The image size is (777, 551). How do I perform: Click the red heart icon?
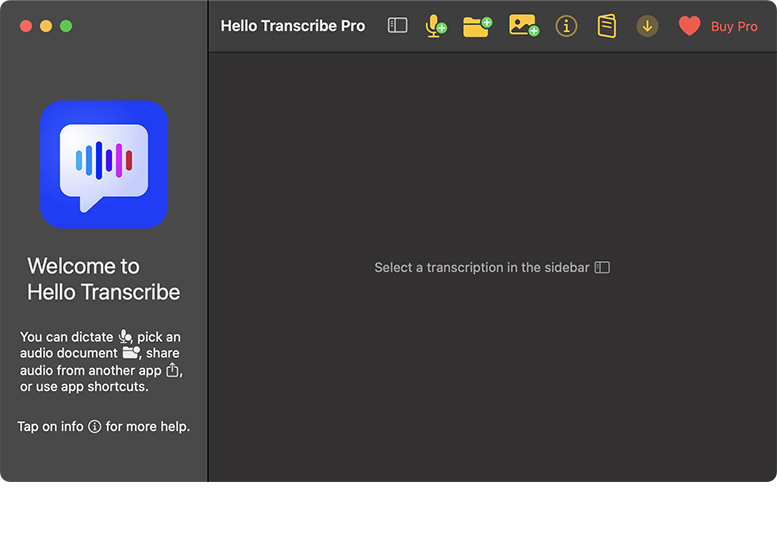click(689, 26)
